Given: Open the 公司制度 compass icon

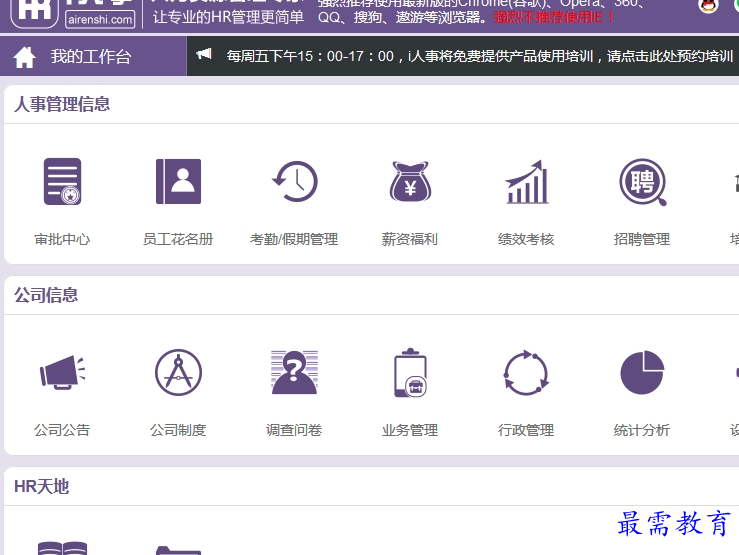Looking at the screenshot, I should (178, 372).
